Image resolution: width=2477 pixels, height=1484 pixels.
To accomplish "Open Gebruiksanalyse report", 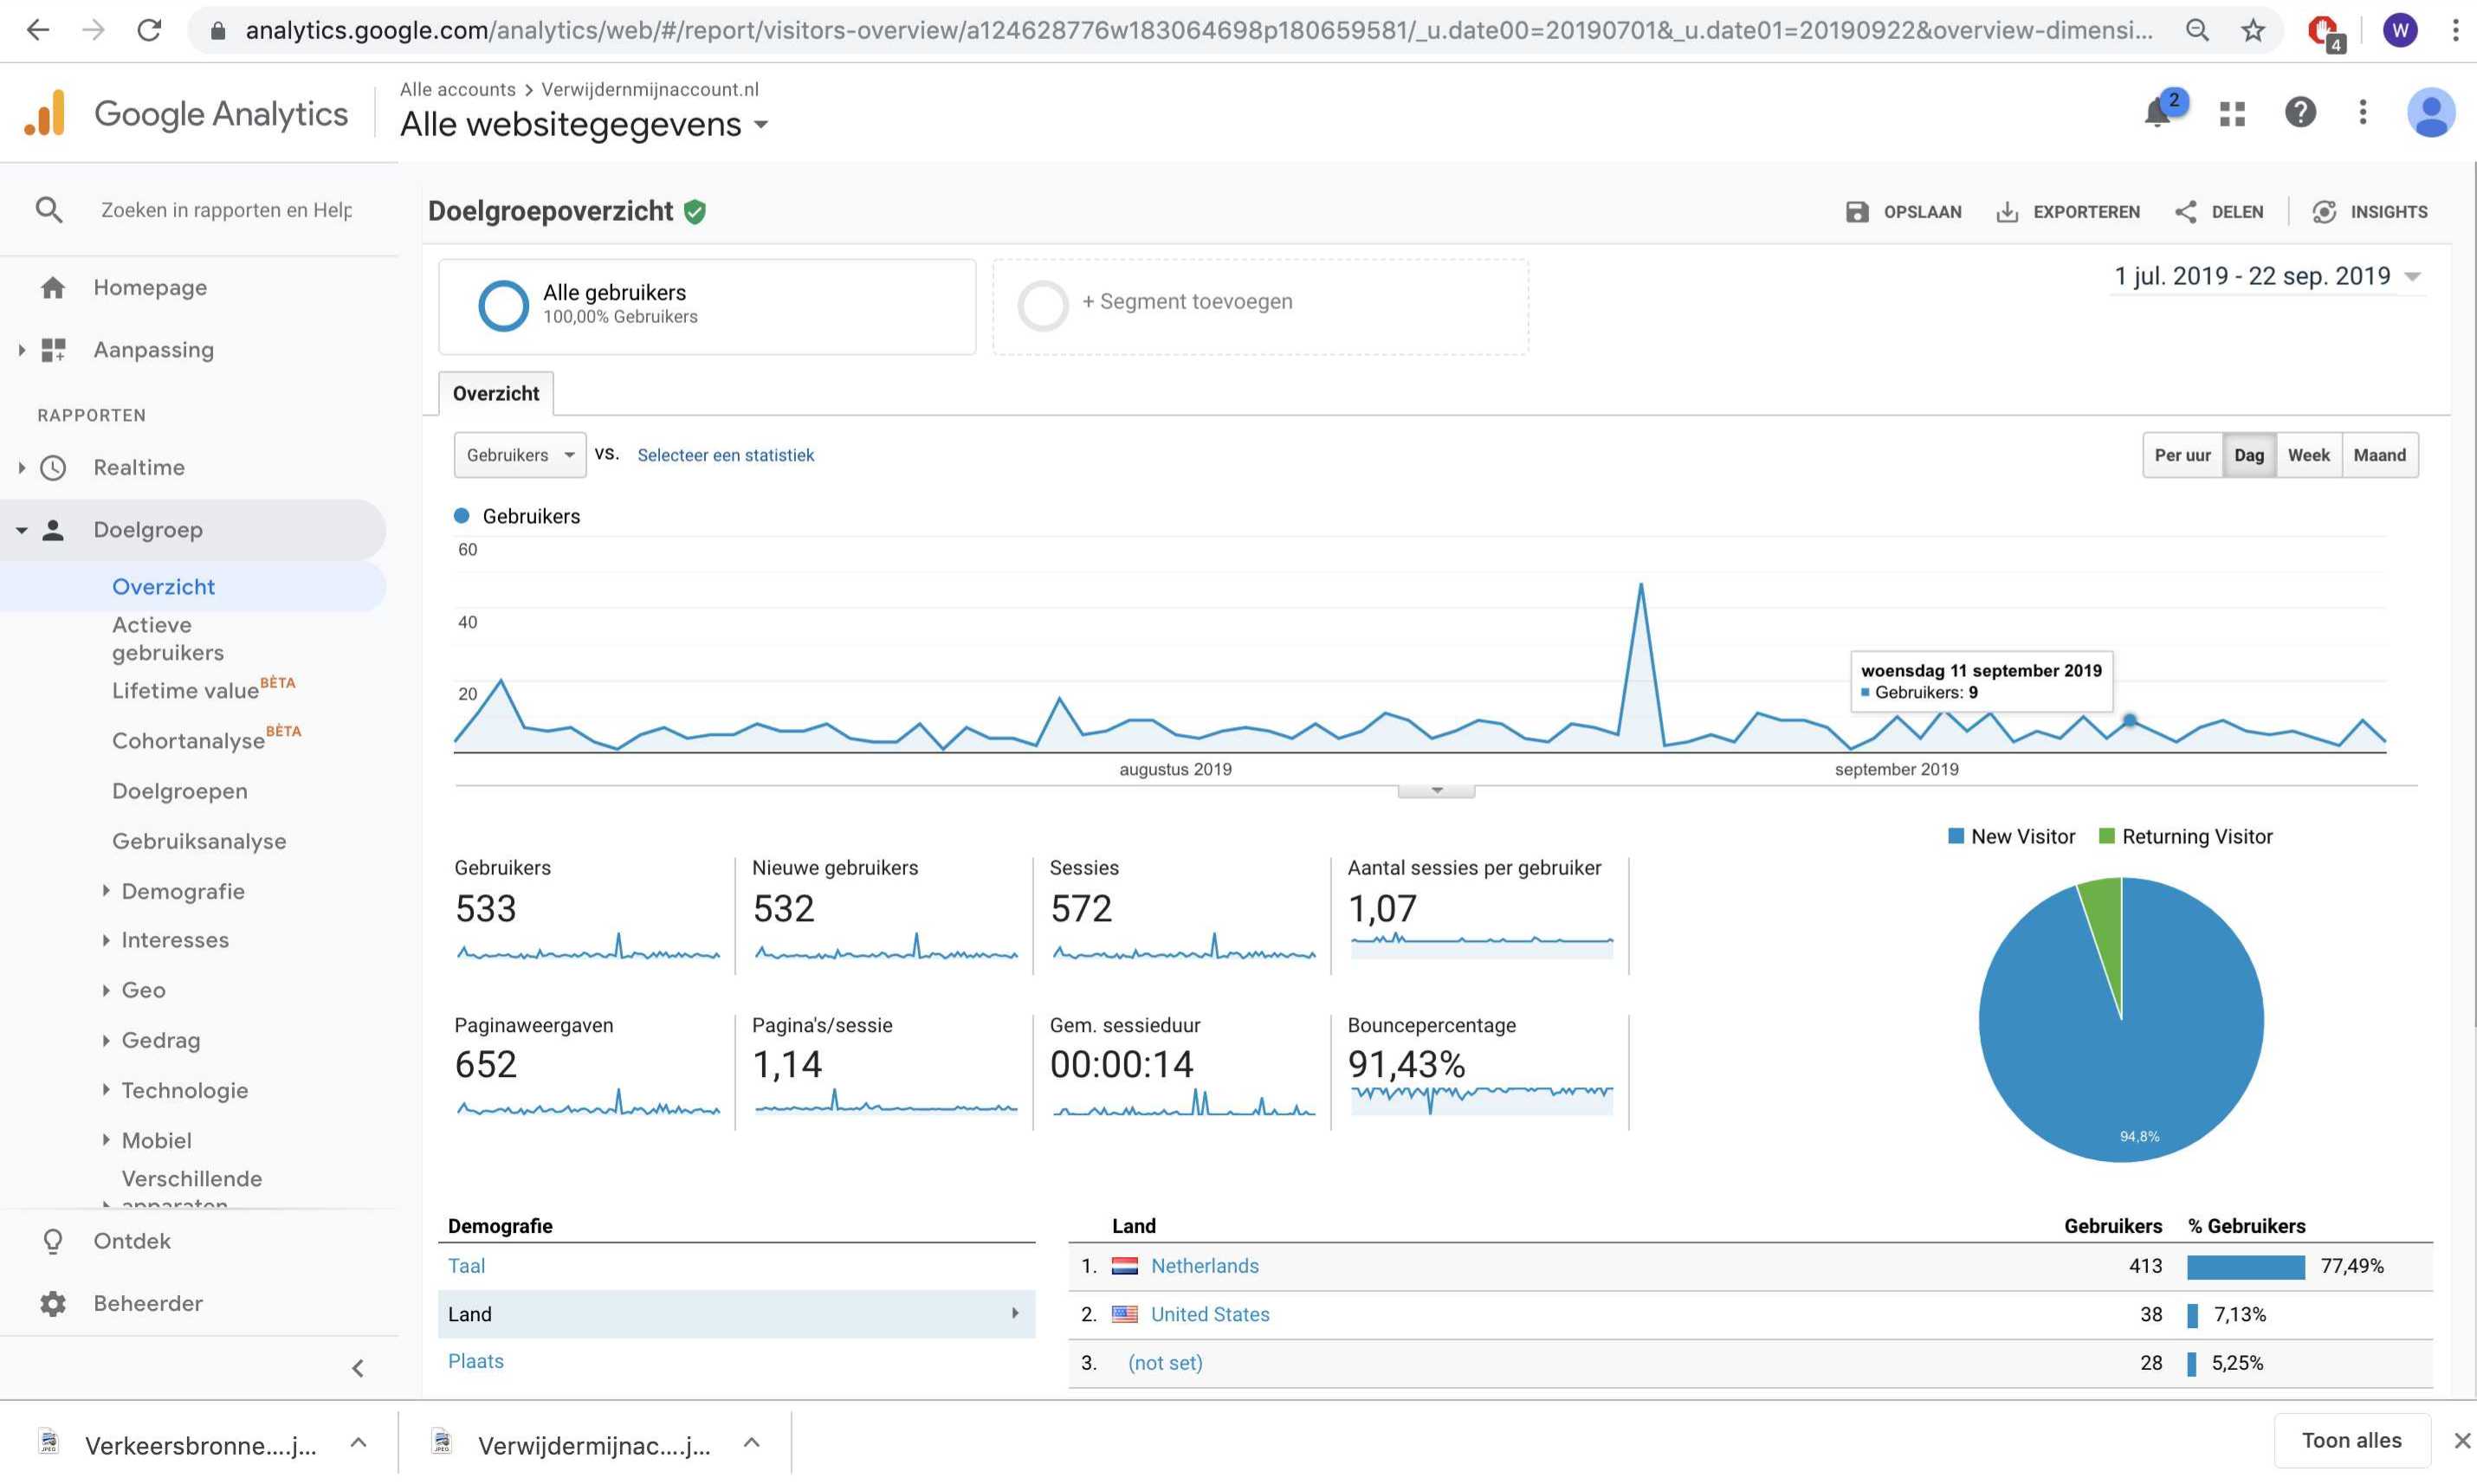I will tap(199, 841).
